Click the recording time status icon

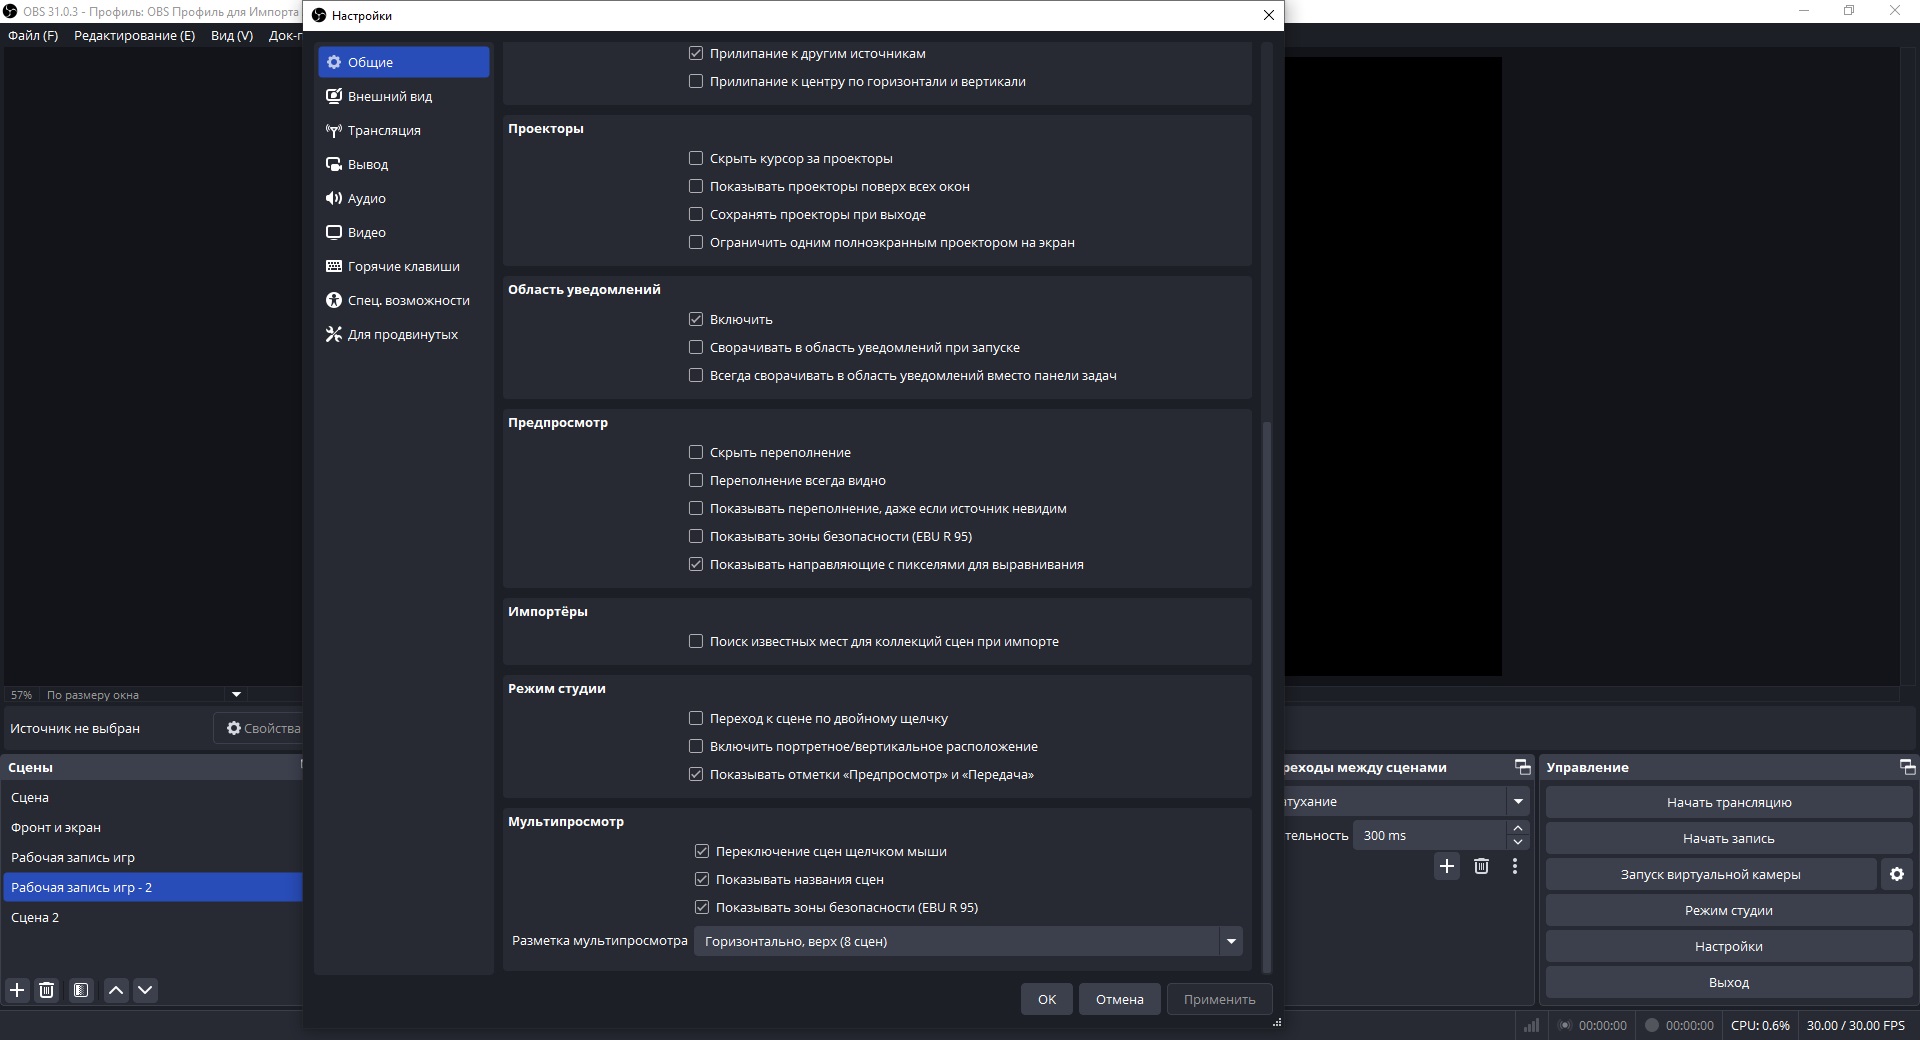pyautogui.click(x=1652, y=1025)
